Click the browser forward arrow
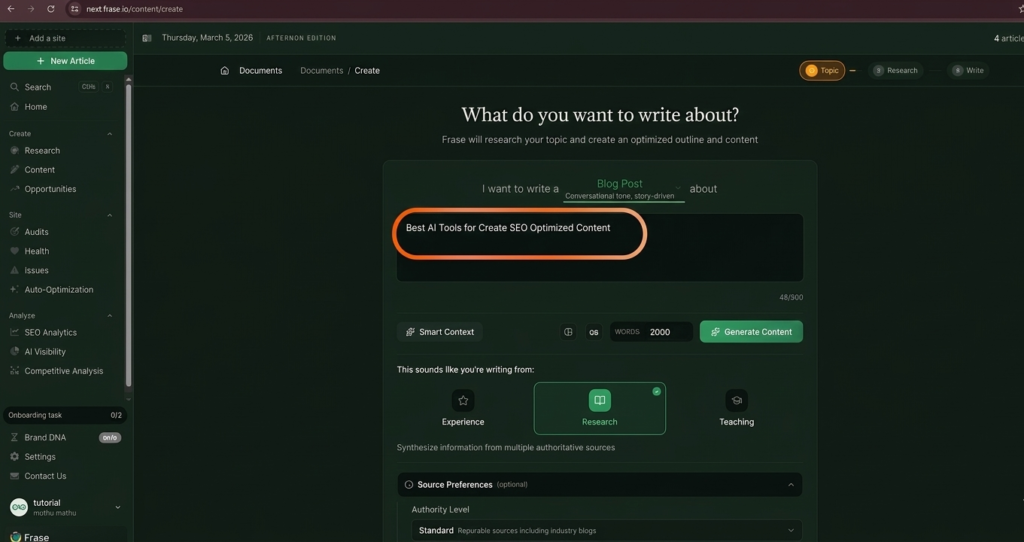Screen dimensions: 1024x542 [x=31, y=9]
